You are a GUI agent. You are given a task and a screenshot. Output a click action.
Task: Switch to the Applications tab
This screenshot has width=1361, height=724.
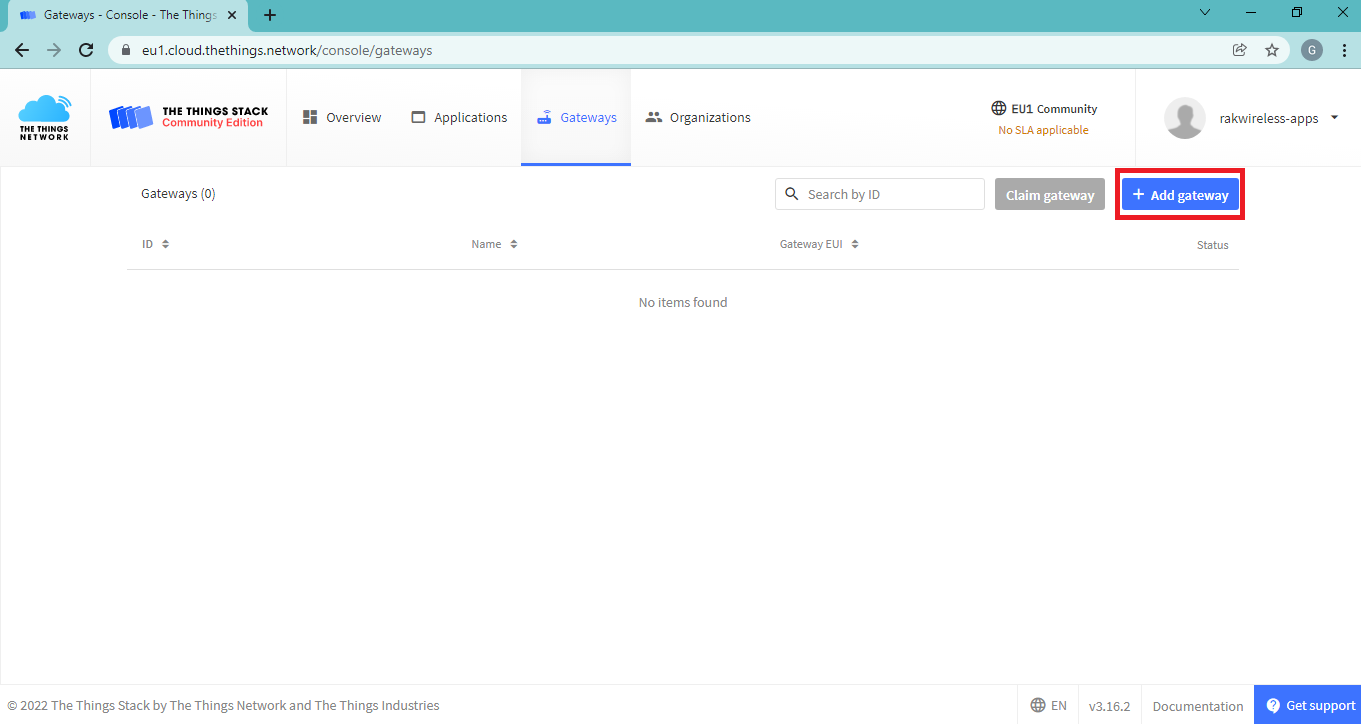coord(459,117)
